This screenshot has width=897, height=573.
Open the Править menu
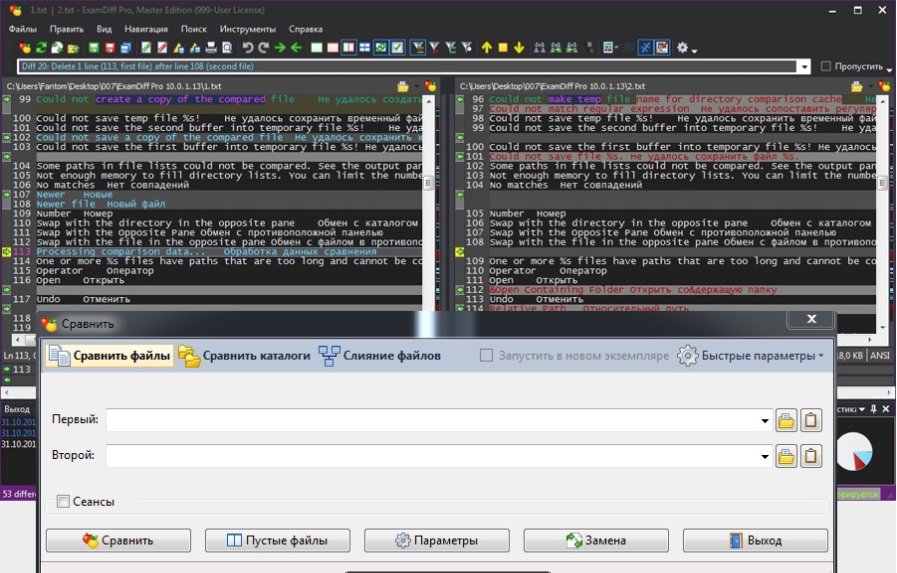click(66, 29)
